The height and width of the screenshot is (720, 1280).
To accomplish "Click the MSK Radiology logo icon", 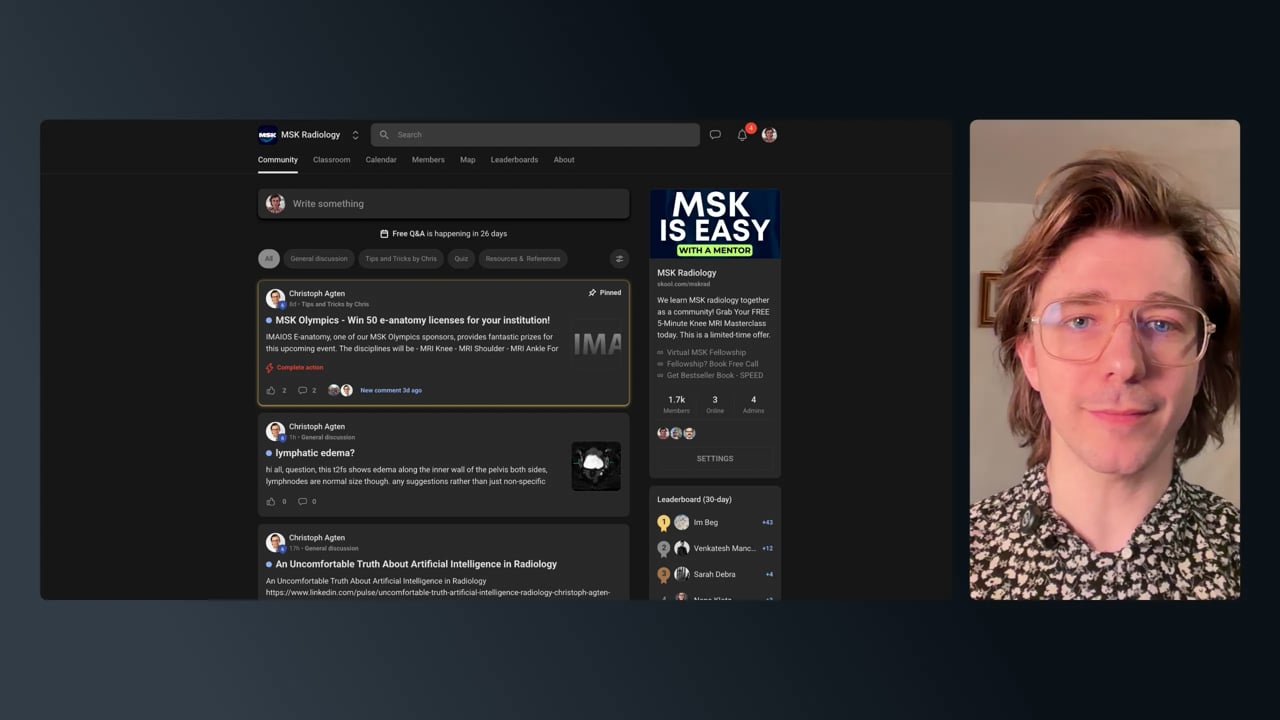I will tap(267, 135).
